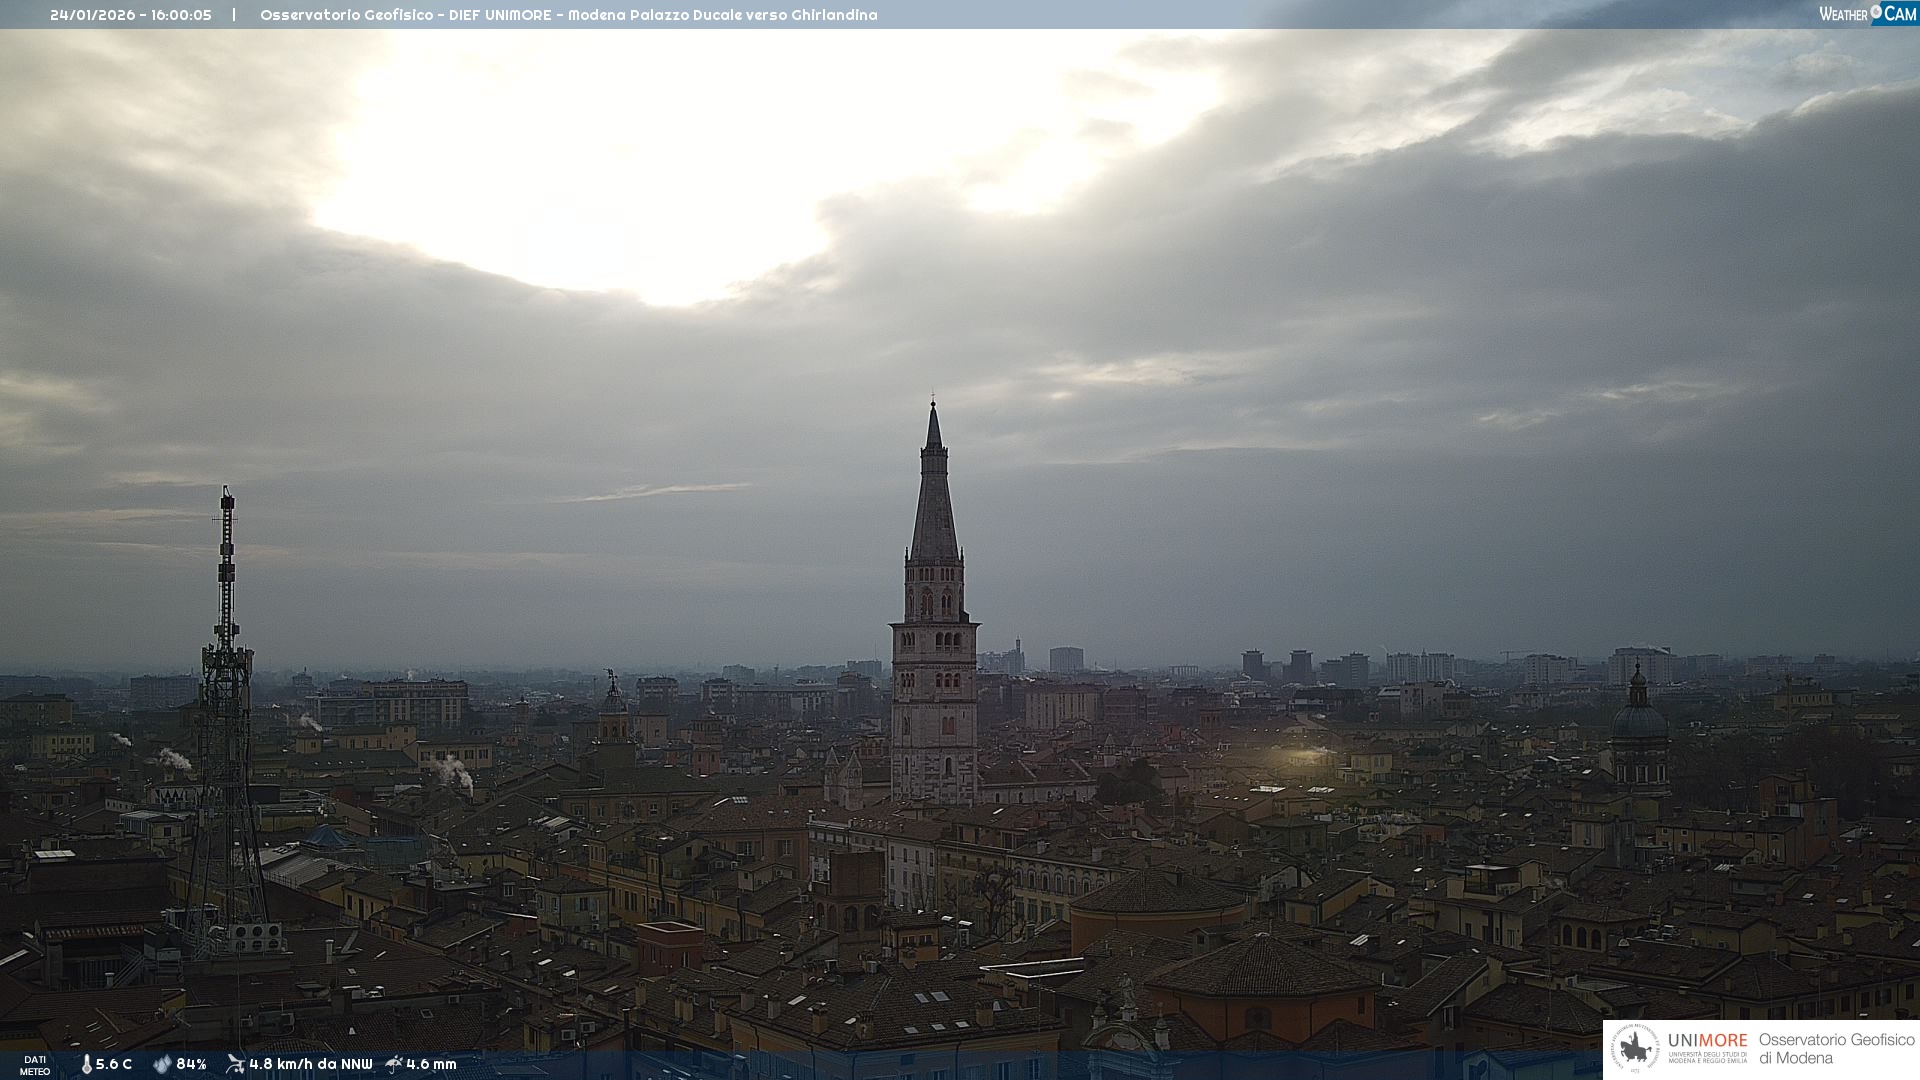1920x1080 pixels.
Task: Click the humidity water droplets icon
Action: (x=162, y=1064)
